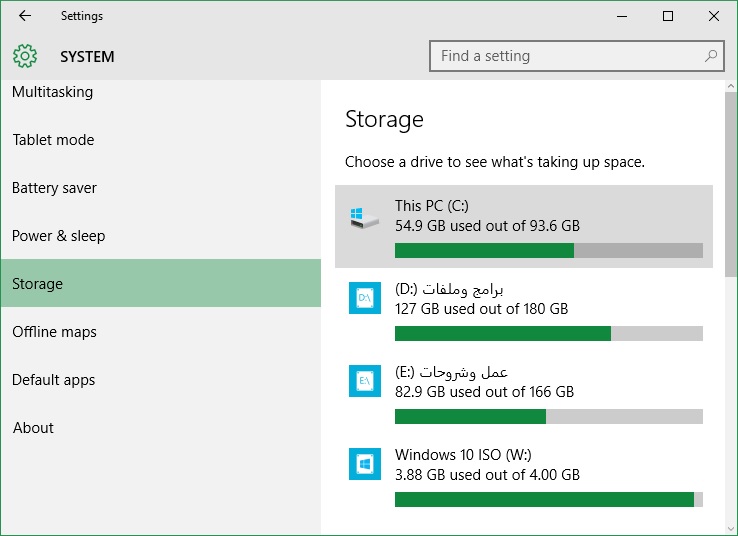Click the blue D:\ drive icon
Viewport: 738px width, 536px height.
[x=365, y=298]
